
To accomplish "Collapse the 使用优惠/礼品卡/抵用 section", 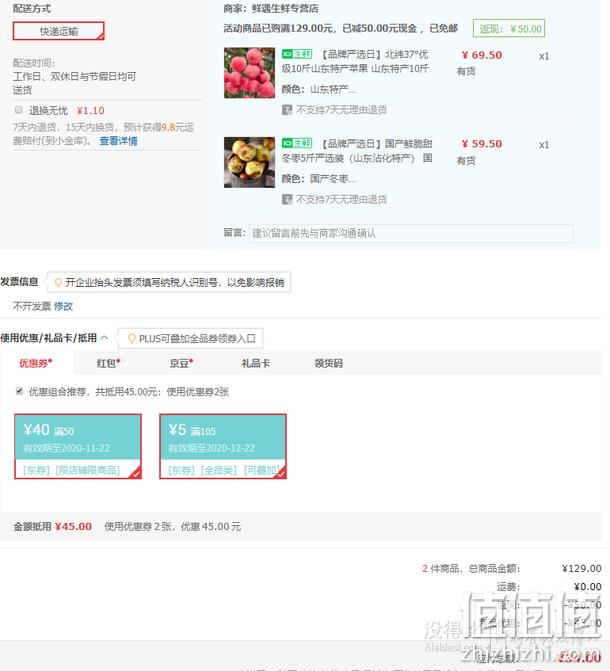I will coord(104,338).
